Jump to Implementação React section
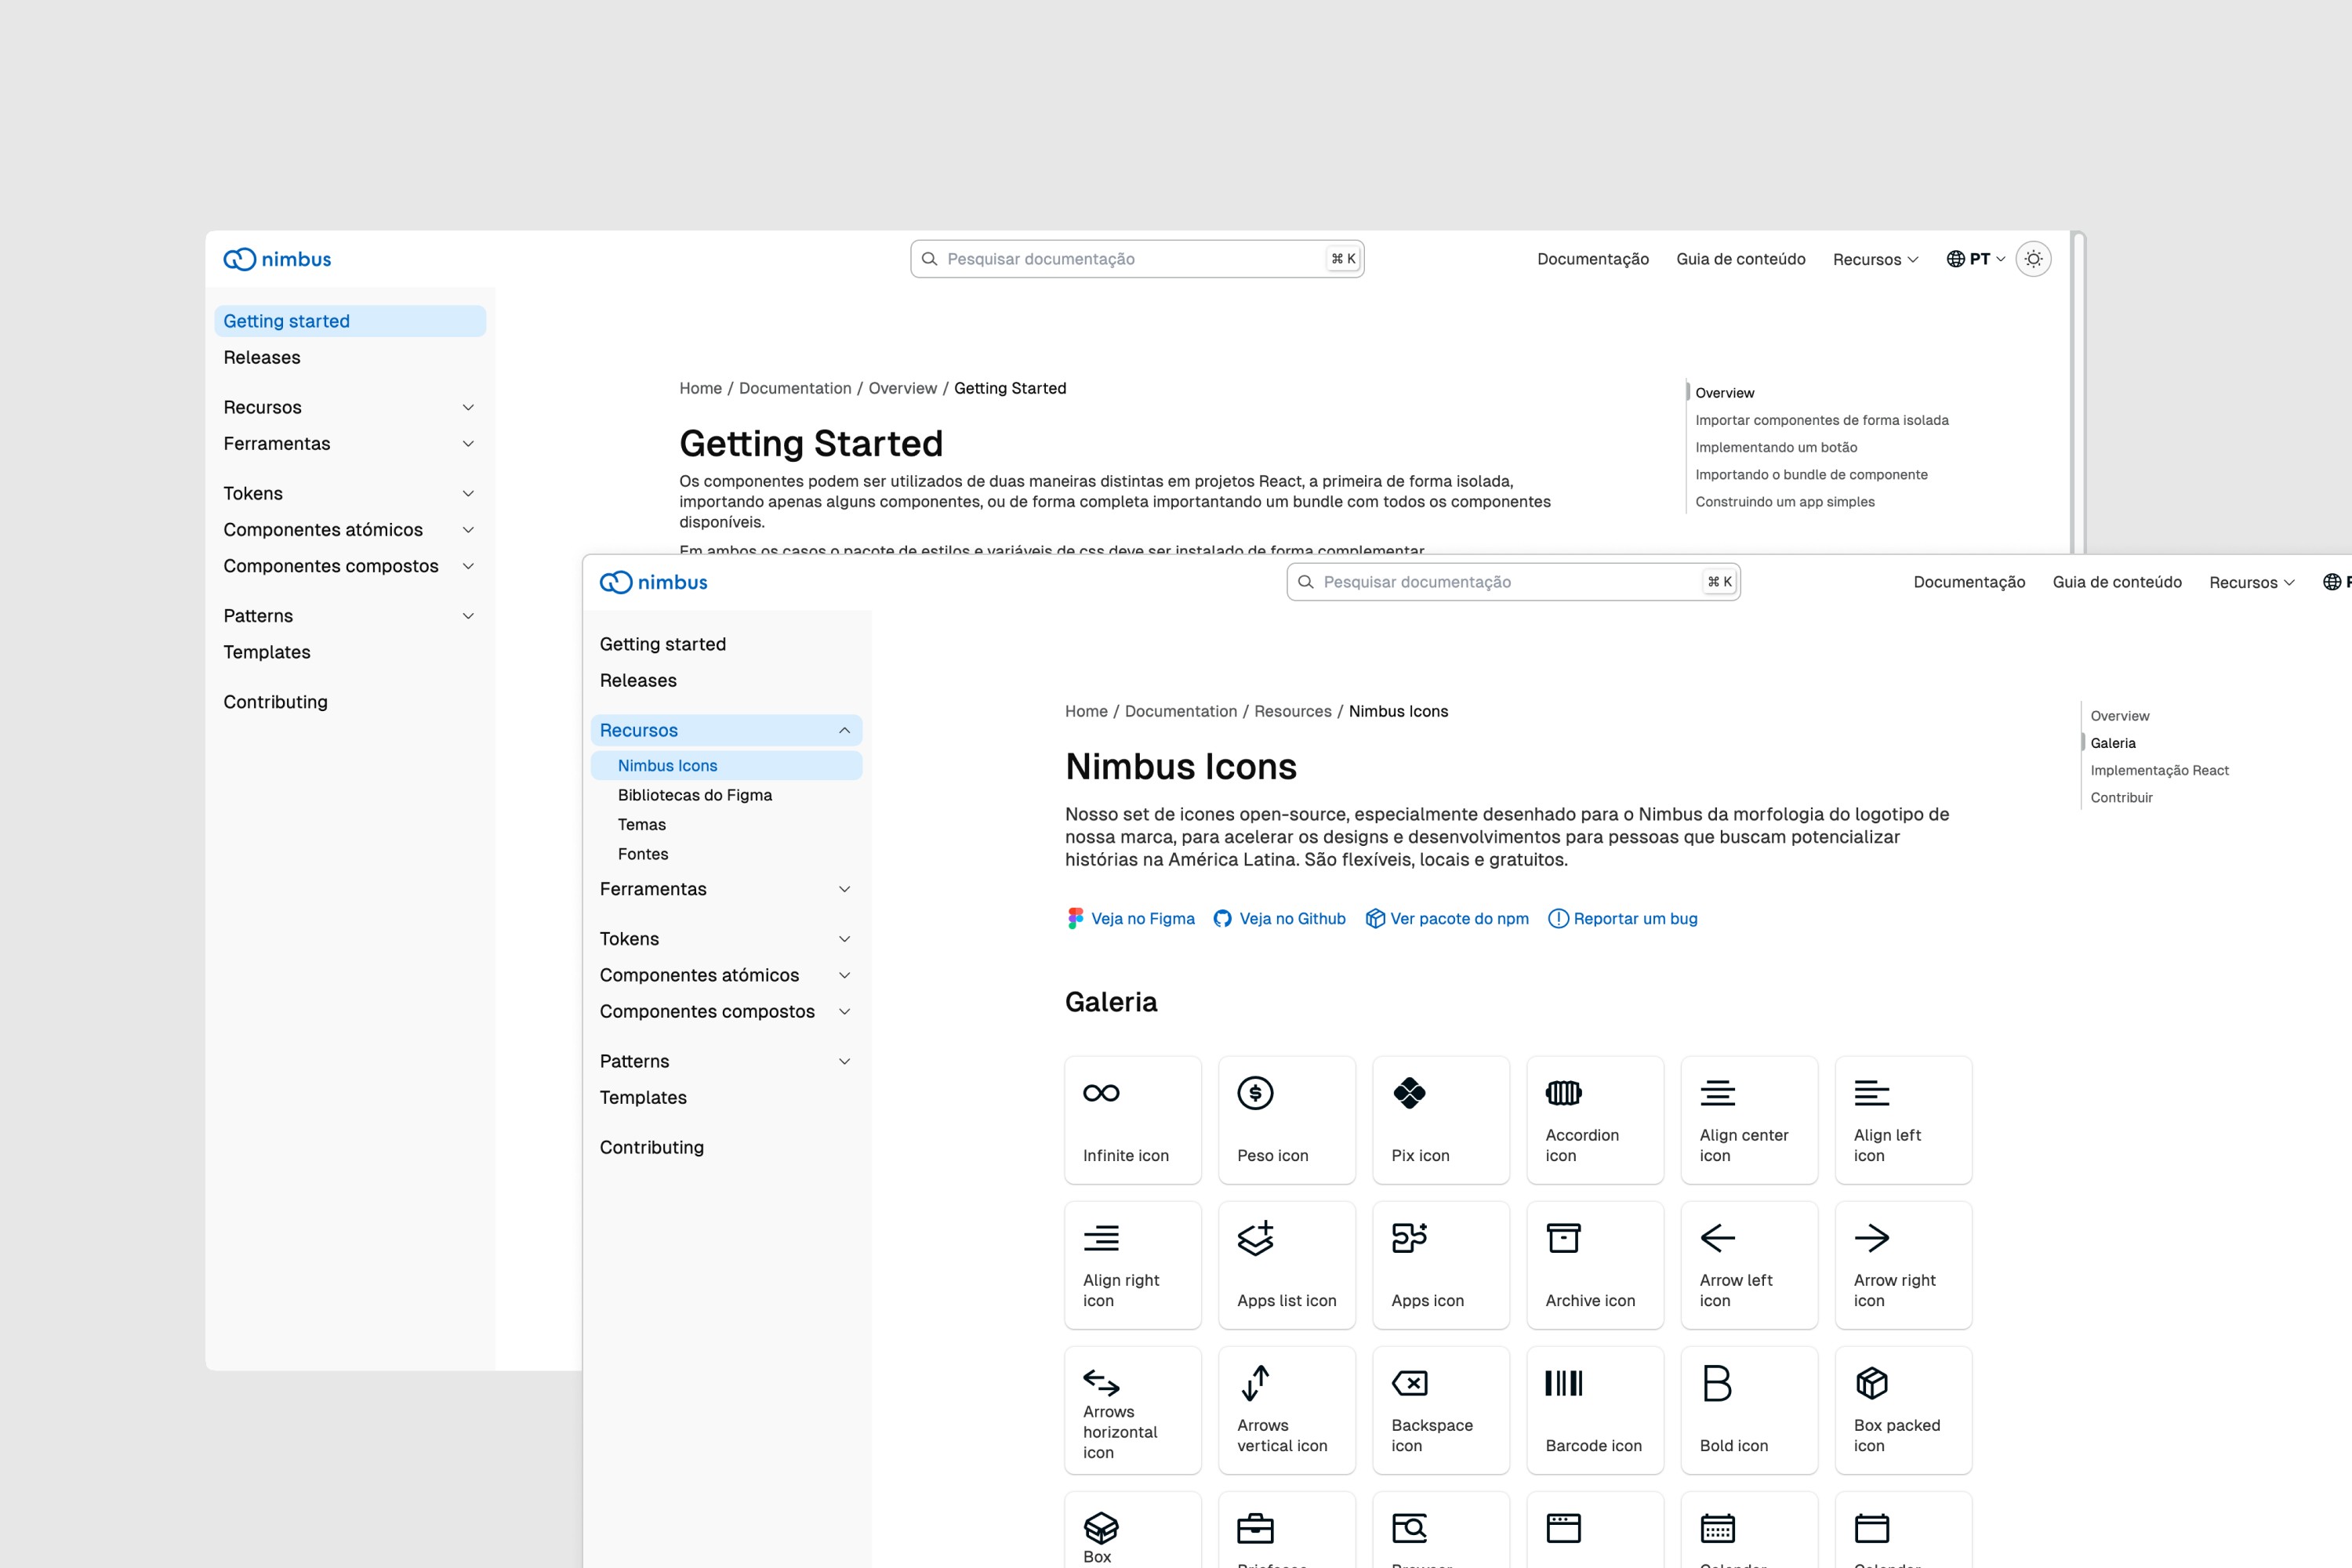2352x1568 pixels. 2159,770
